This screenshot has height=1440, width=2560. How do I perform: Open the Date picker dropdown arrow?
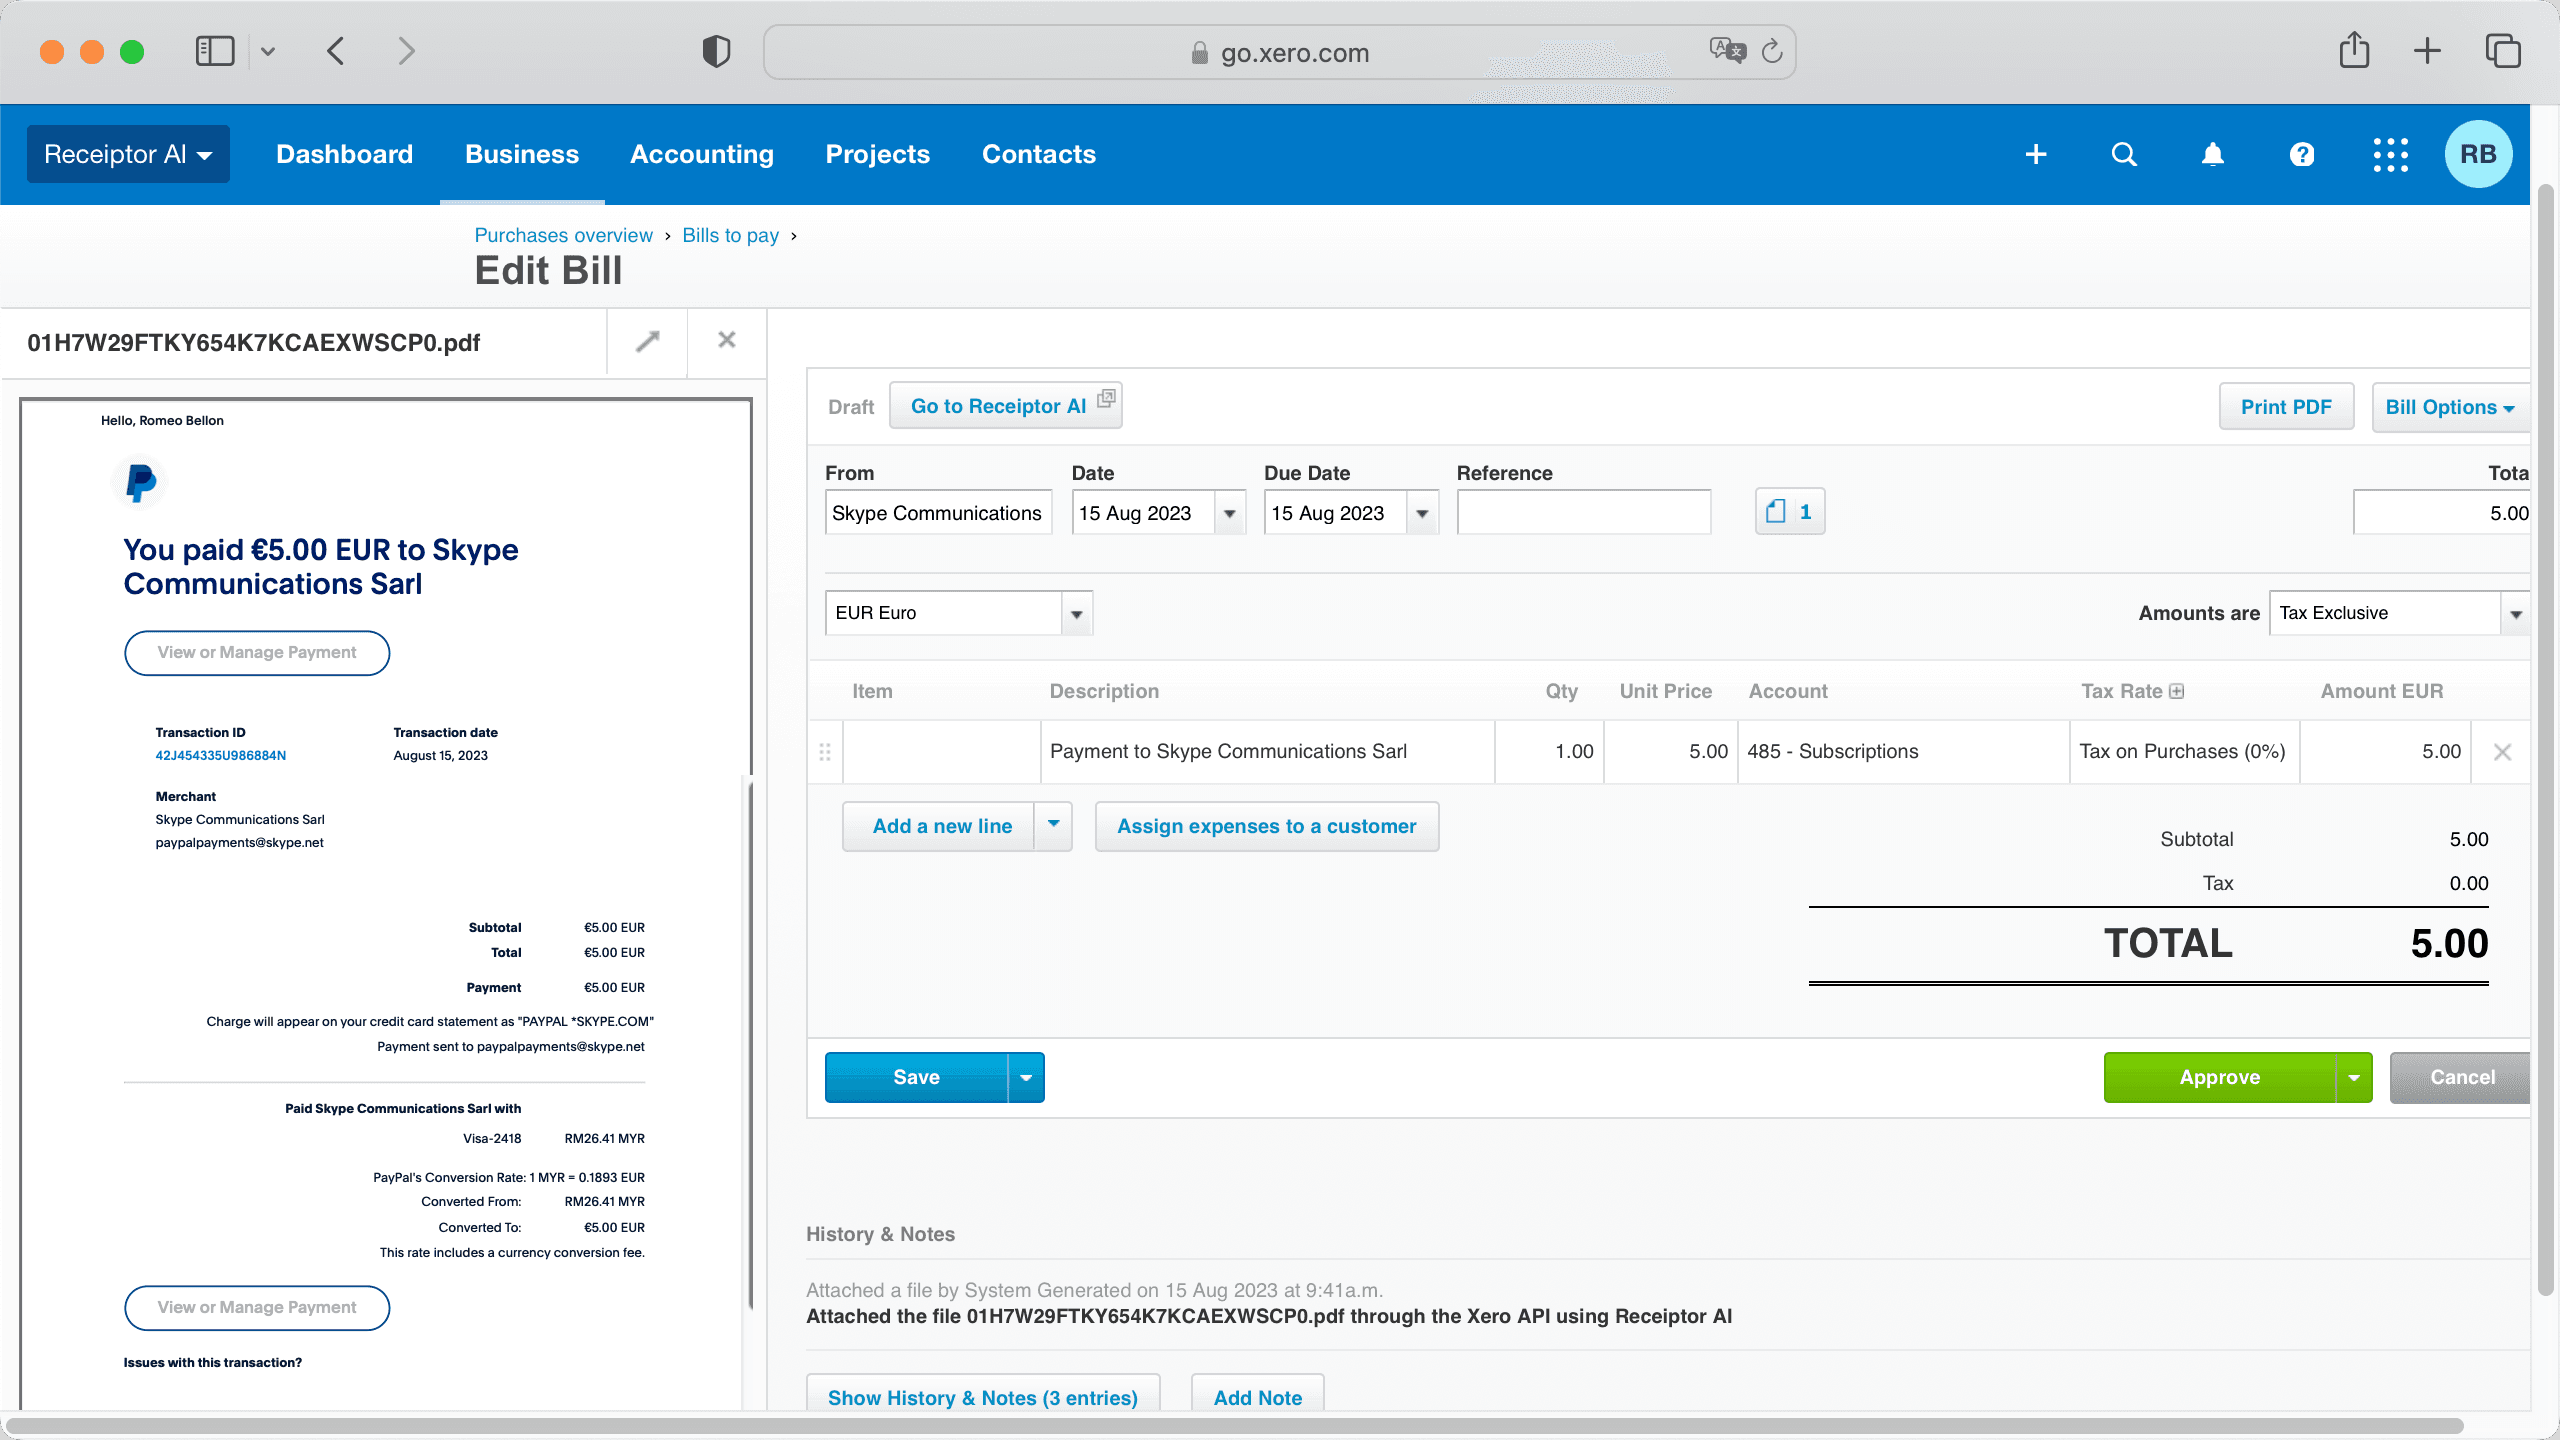1229,513
